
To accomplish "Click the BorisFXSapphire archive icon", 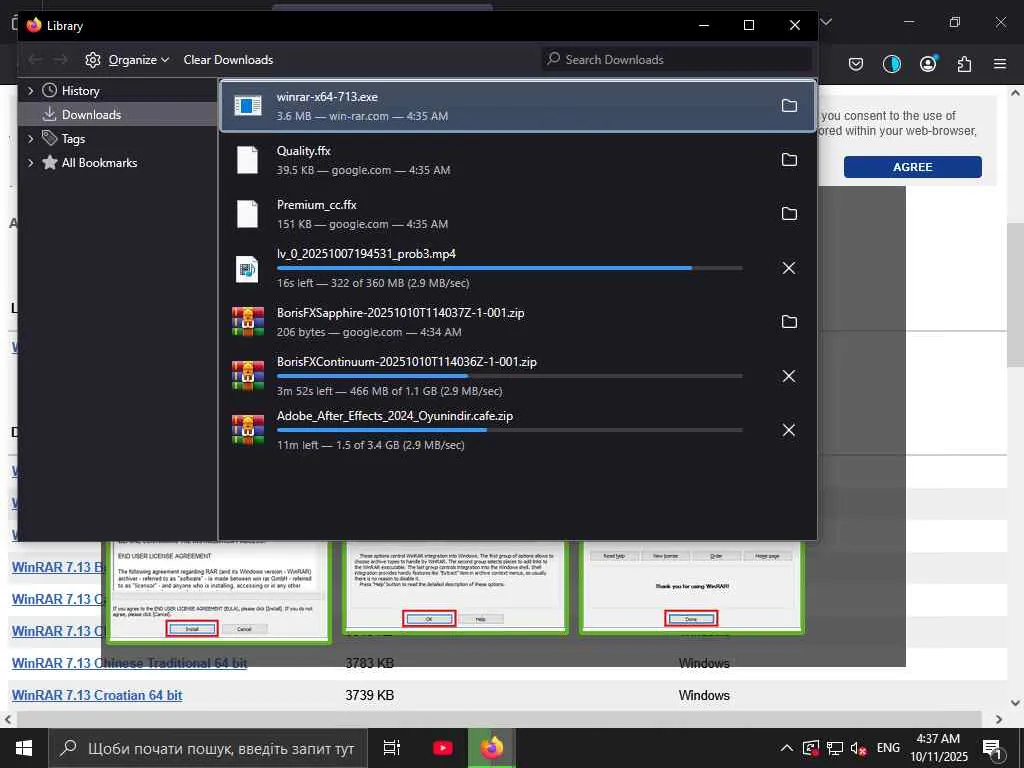I will click(x=248, y=322).
